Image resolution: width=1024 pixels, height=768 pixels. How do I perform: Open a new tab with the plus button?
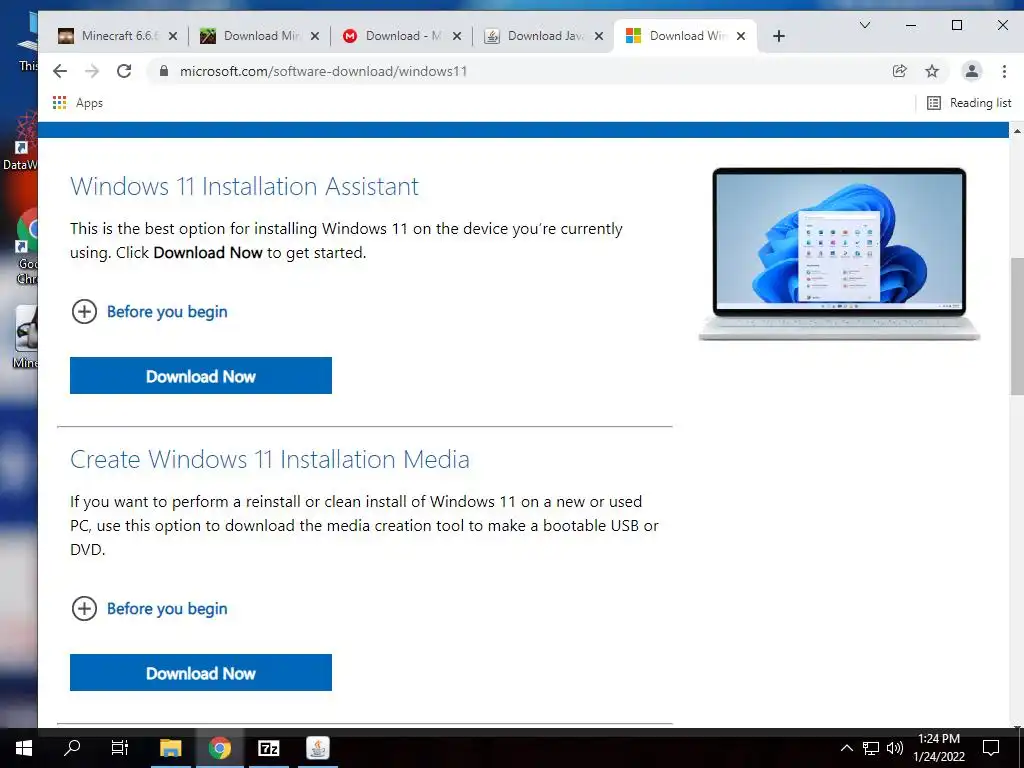coord(778,36)
